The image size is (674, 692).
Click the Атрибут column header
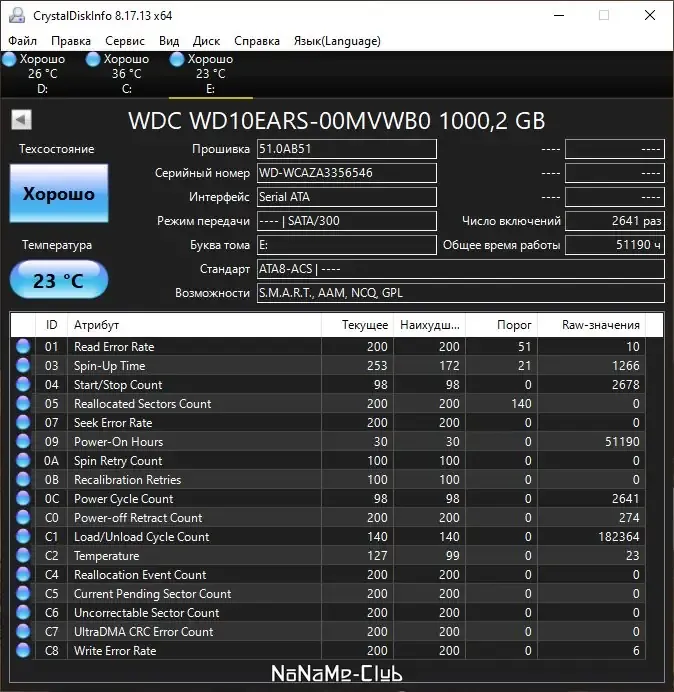pos(195,325)
